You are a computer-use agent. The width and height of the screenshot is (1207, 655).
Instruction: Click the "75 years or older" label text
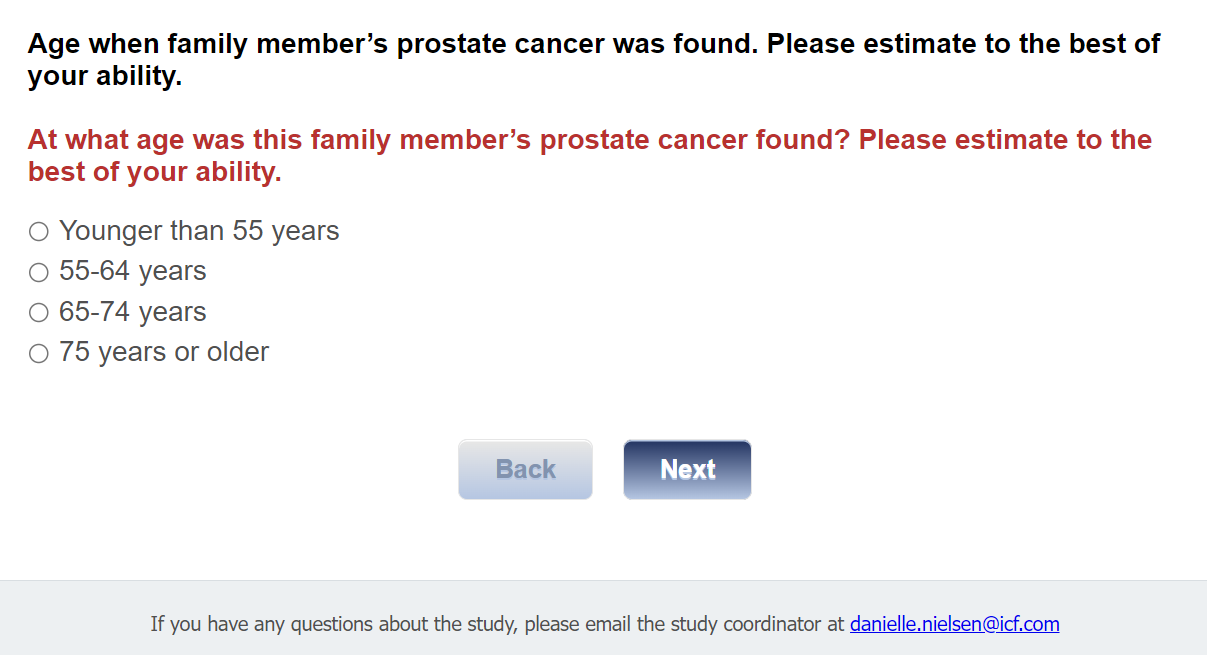[164, 352]
